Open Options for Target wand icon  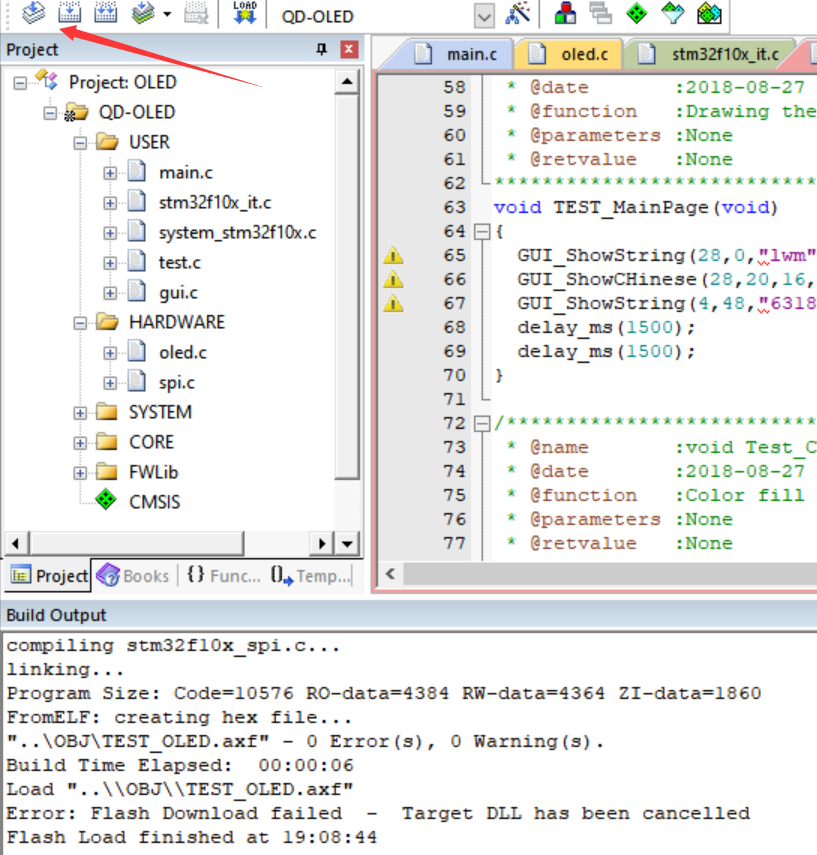(518, 13)
